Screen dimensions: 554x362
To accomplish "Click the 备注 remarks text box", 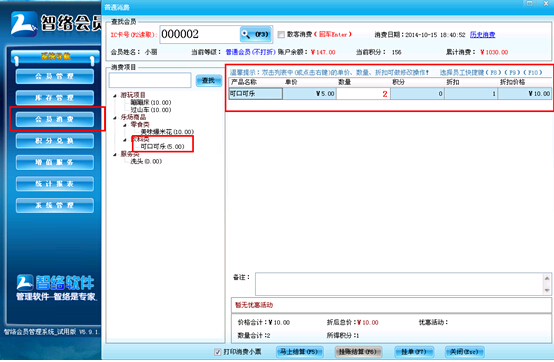I will point(399,284).
